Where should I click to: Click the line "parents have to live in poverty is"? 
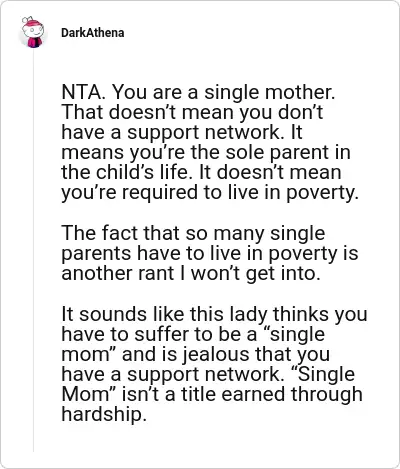(x=210, y=253)
